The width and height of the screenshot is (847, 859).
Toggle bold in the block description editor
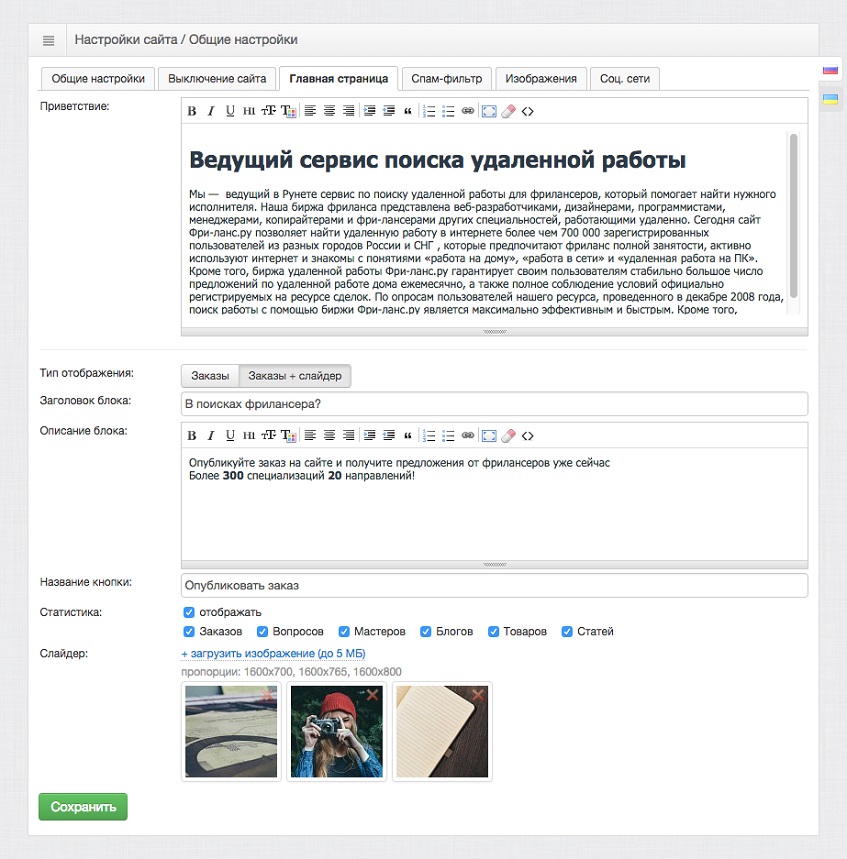[x=192, y=436]
